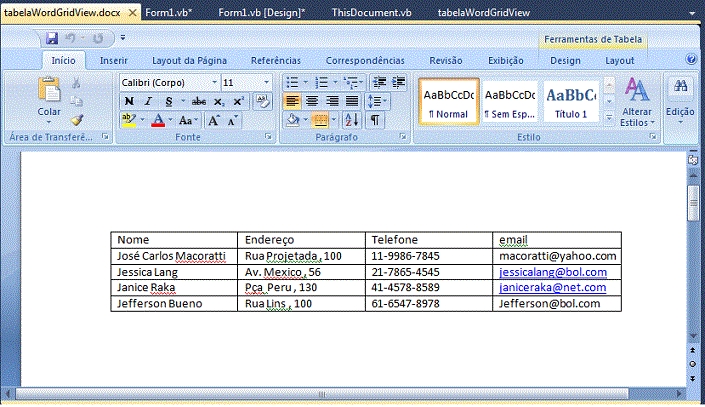The height and width of the screenshot is (407, 705).
Task: Customize quick access toolbar dropdown
Action: 123,38
